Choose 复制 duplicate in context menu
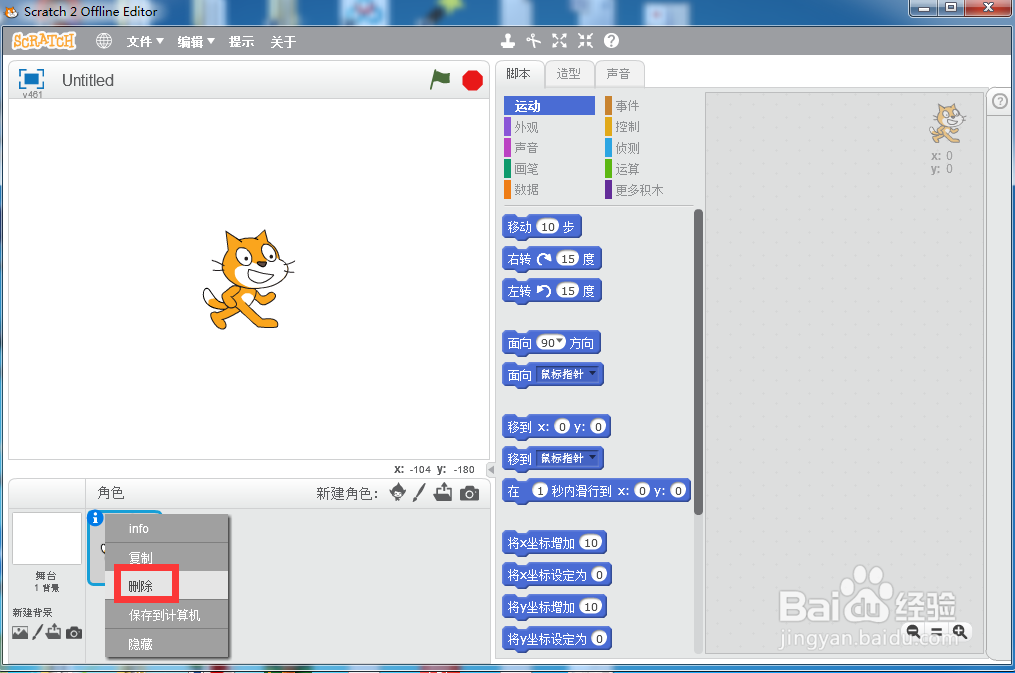The image size is (1015, 673). click(167, 557)
